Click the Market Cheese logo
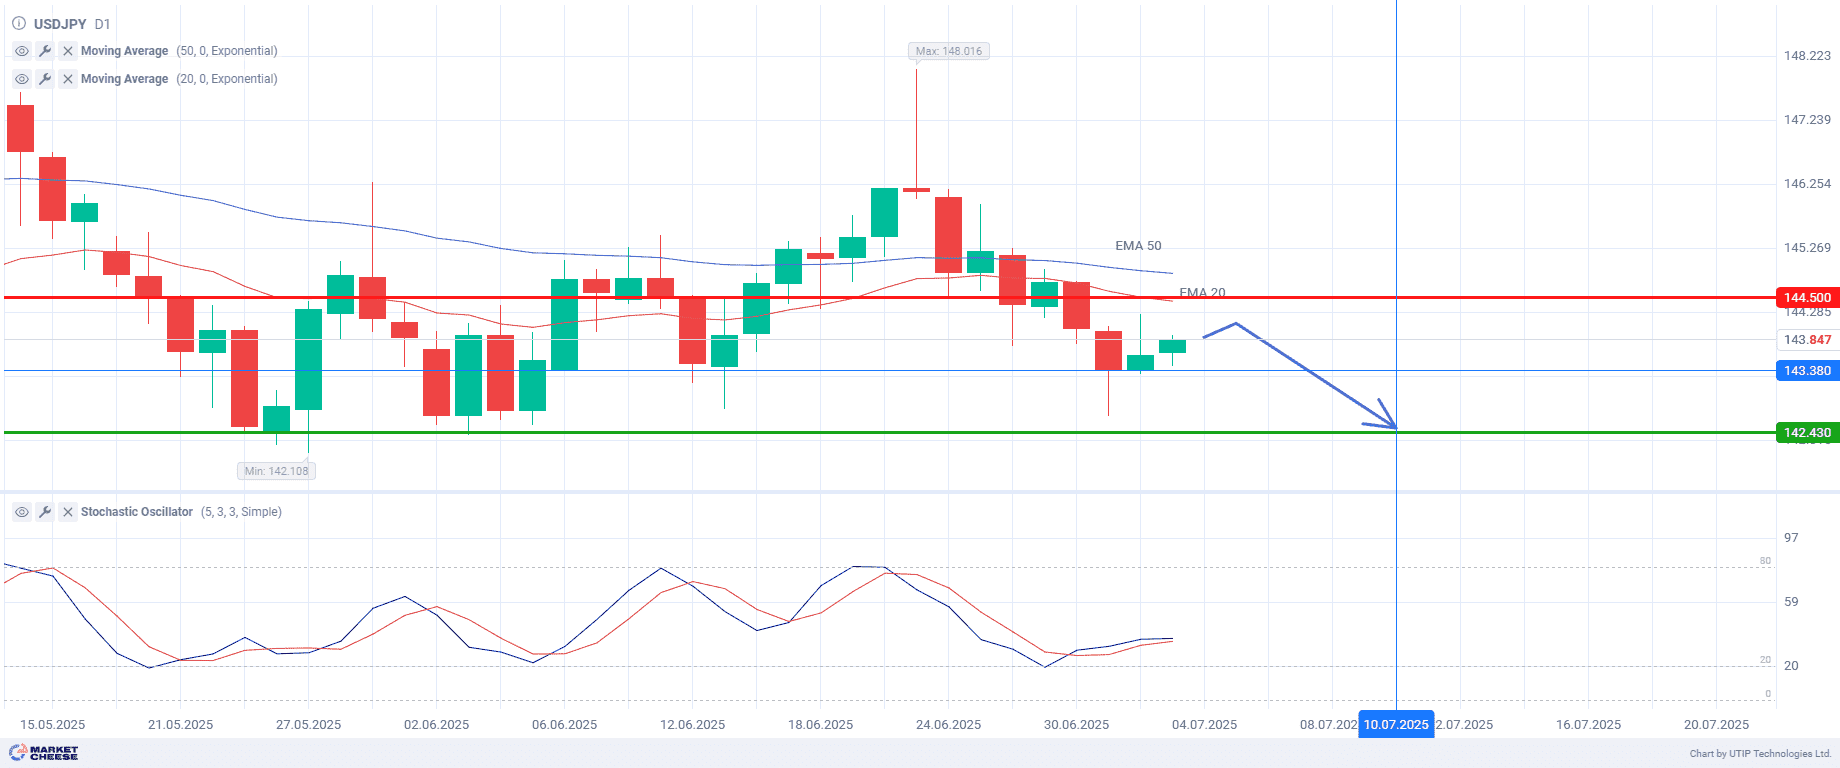 click(44, 753)
